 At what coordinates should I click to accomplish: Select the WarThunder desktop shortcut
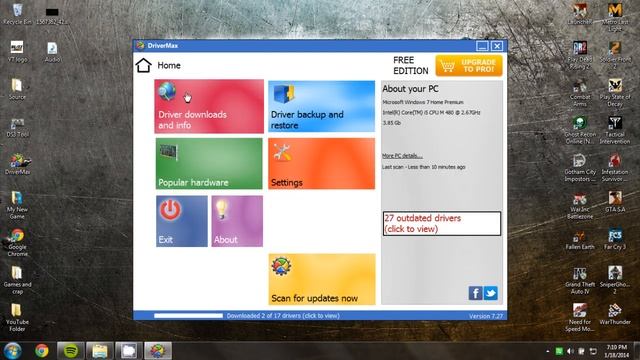tap(615, 314)
